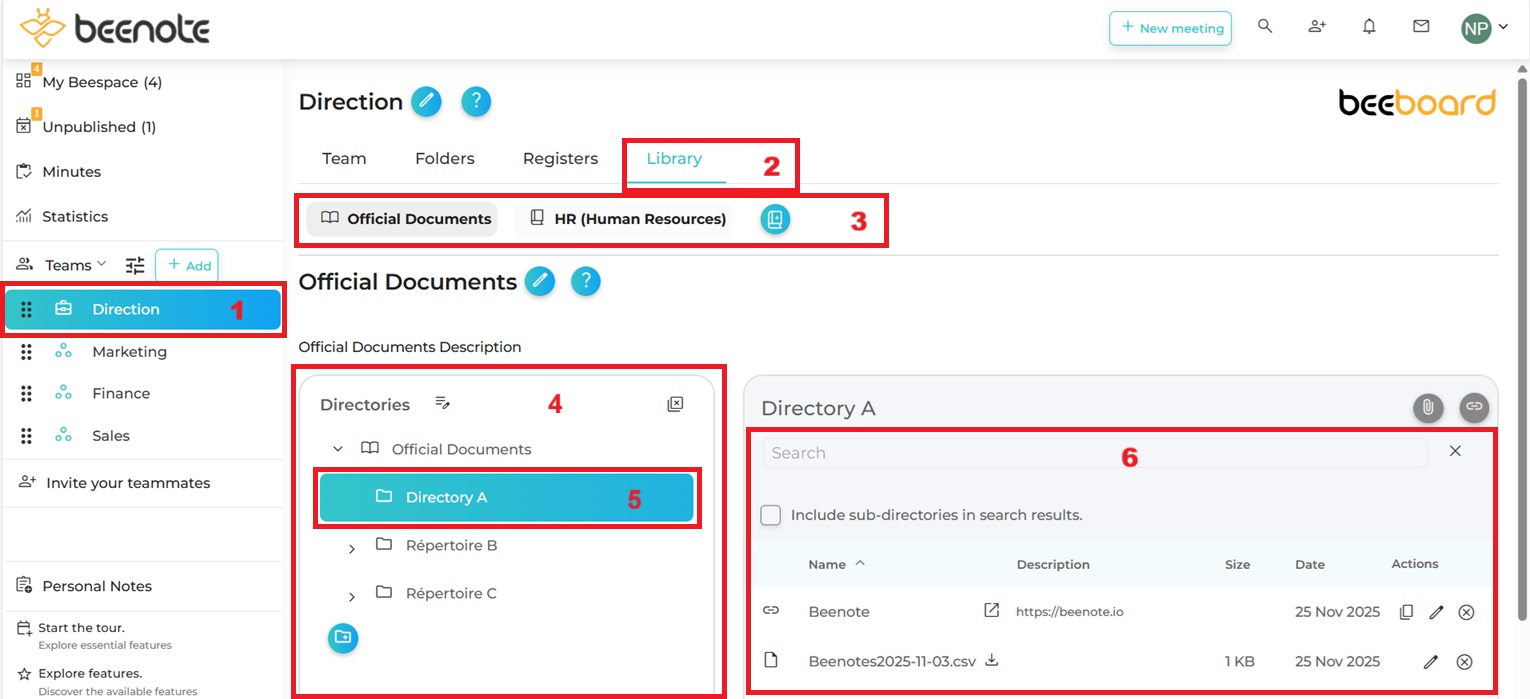Switch to the Registers tab
Image resolution: width=1530 pixels, height=699 pixels.
pos(560,159)
